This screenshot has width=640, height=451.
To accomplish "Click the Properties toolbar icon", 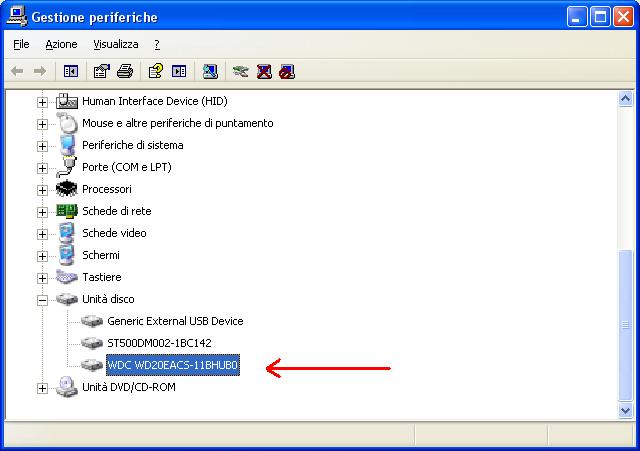I will [x=102, y=71].
